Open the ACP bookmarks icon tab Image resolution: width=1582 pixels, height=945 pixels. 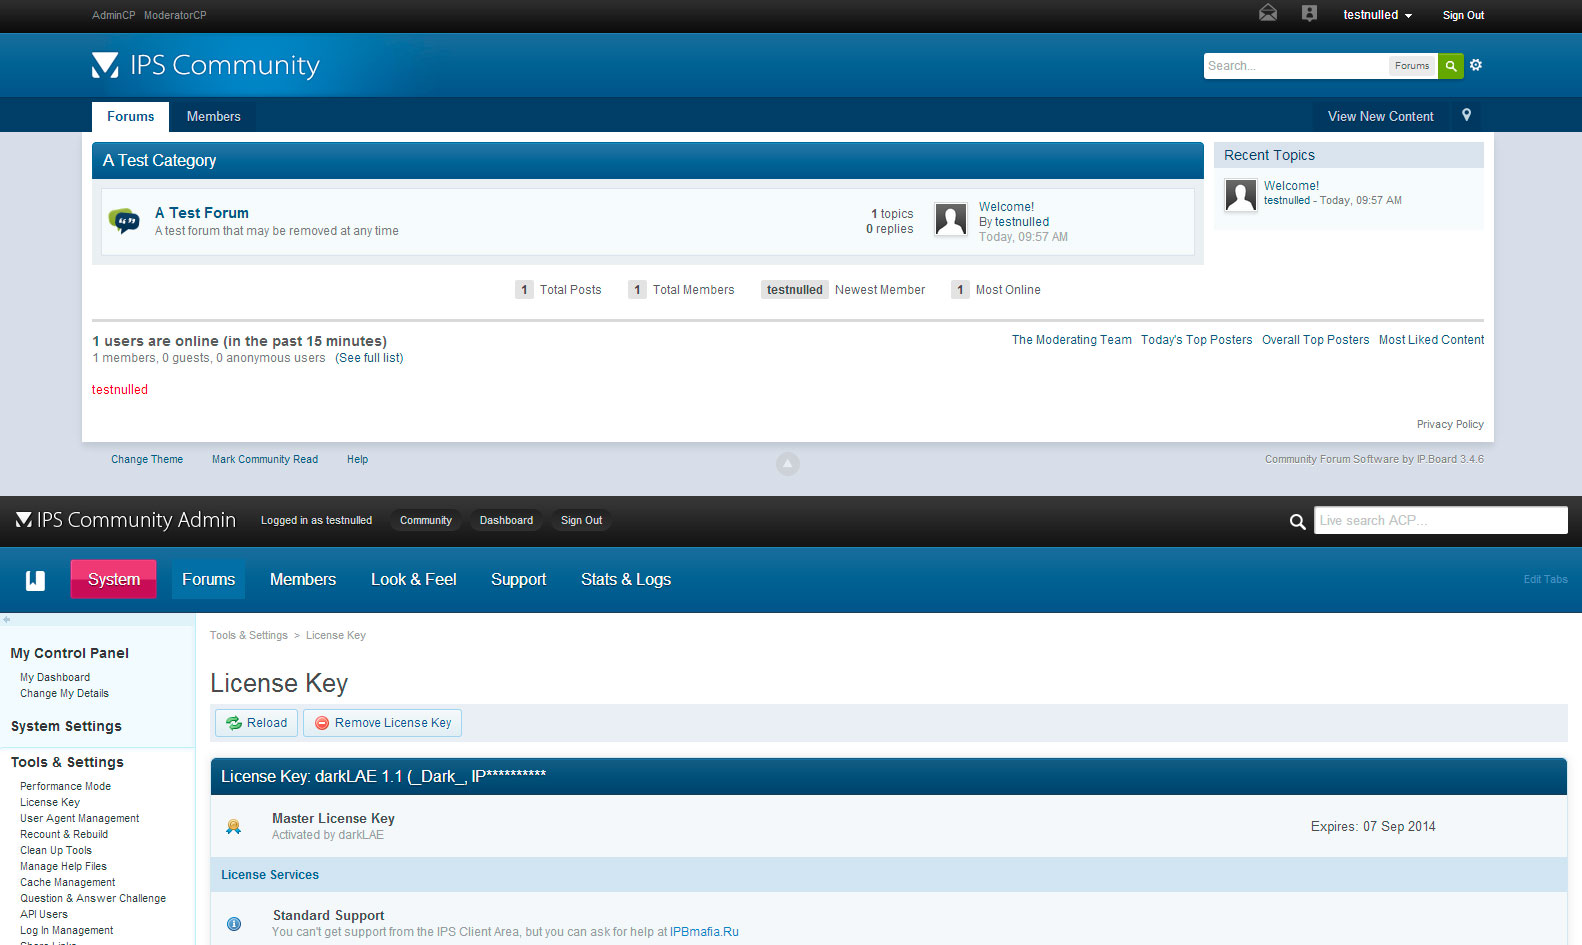35,580
